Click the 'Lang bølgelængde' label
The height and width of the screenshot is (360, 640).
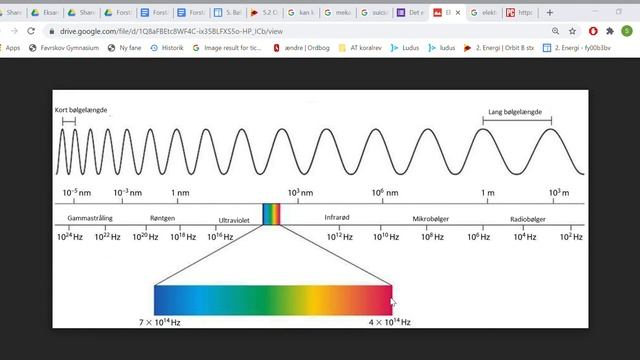515,112
